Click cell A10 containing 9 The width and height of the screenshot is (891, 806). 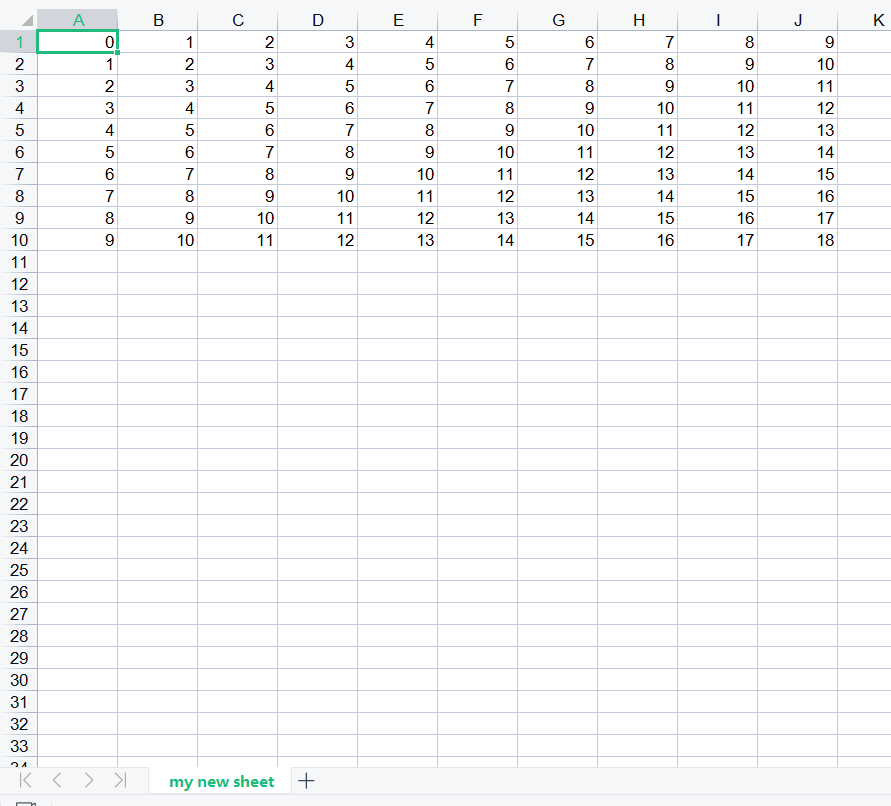(78, 240)
